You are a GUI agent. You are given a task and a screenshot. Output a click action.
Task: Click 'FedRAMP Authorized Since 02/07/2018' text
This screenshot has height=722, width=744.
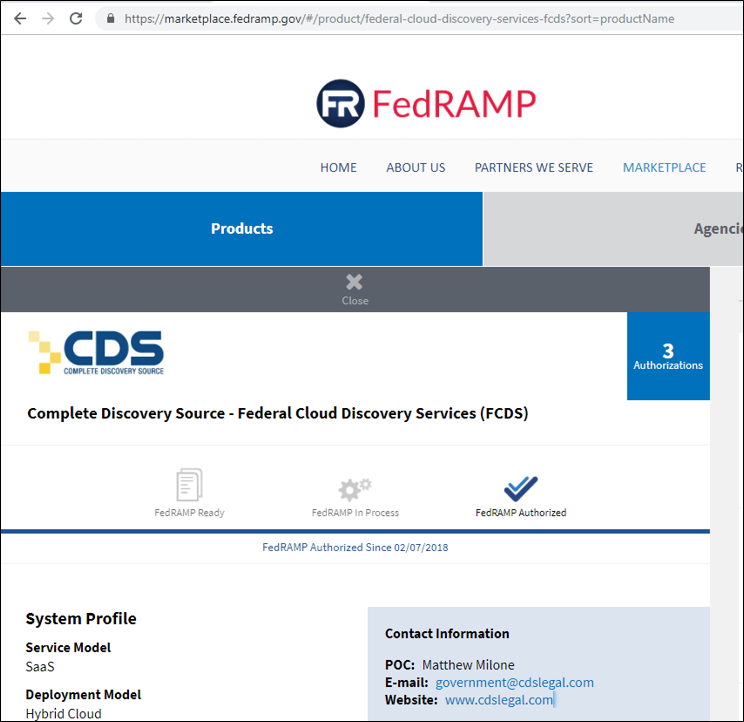tap(355, 547)
